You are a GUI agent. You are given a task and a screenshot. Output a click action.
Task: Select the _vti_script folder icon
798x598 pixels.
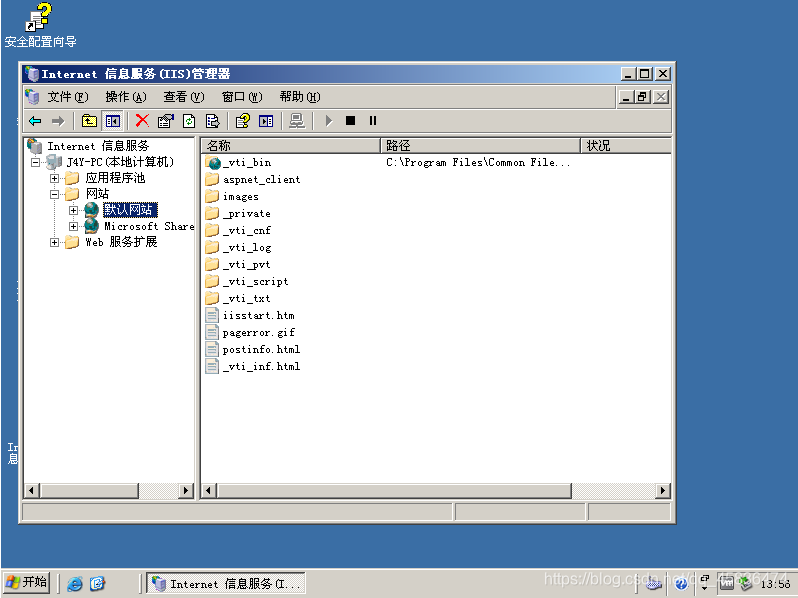[x=212, y=281]
